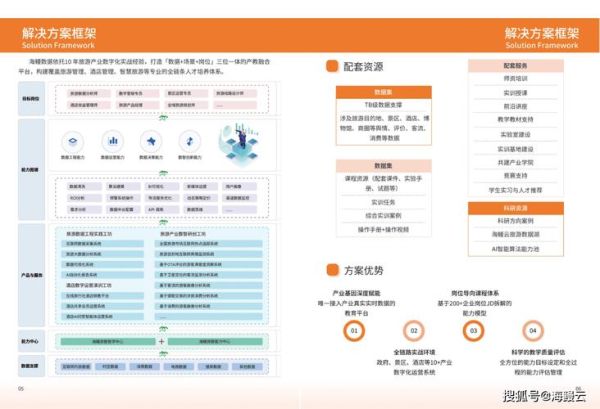
Task: Click the orange square beside 方案优势
Action: coord(333,270)
